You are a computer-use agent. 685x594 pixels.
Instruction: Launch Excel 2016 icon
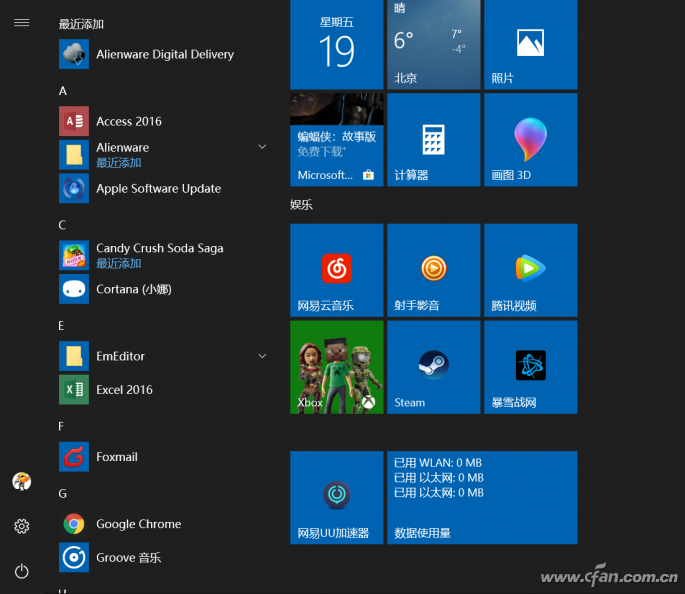point(74,390)
